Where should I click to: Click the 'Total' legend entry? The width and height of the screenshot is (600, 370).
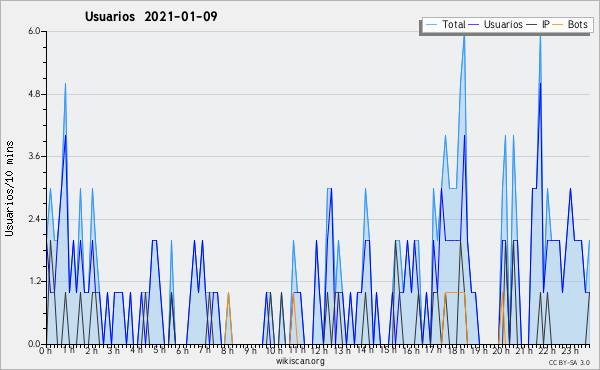[x=445, y=24]
